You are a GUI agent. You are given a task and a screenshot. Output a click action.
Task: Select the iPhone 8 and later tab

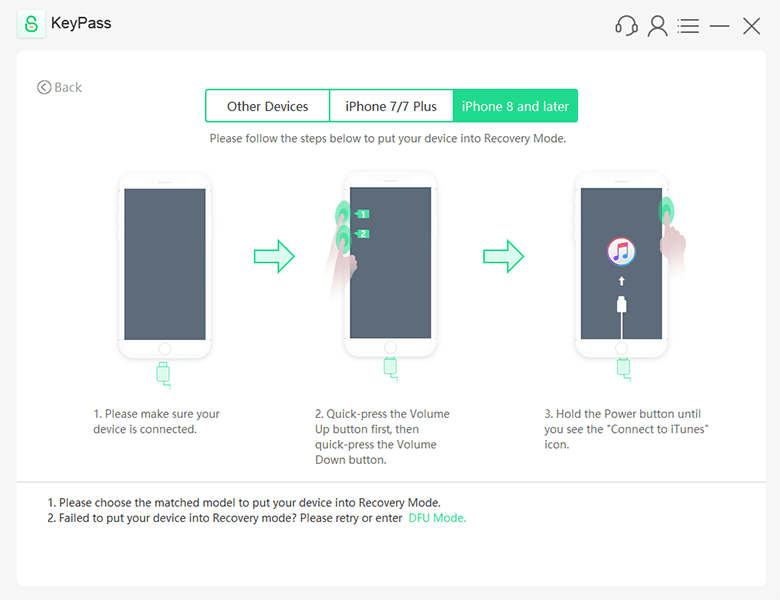515,106
